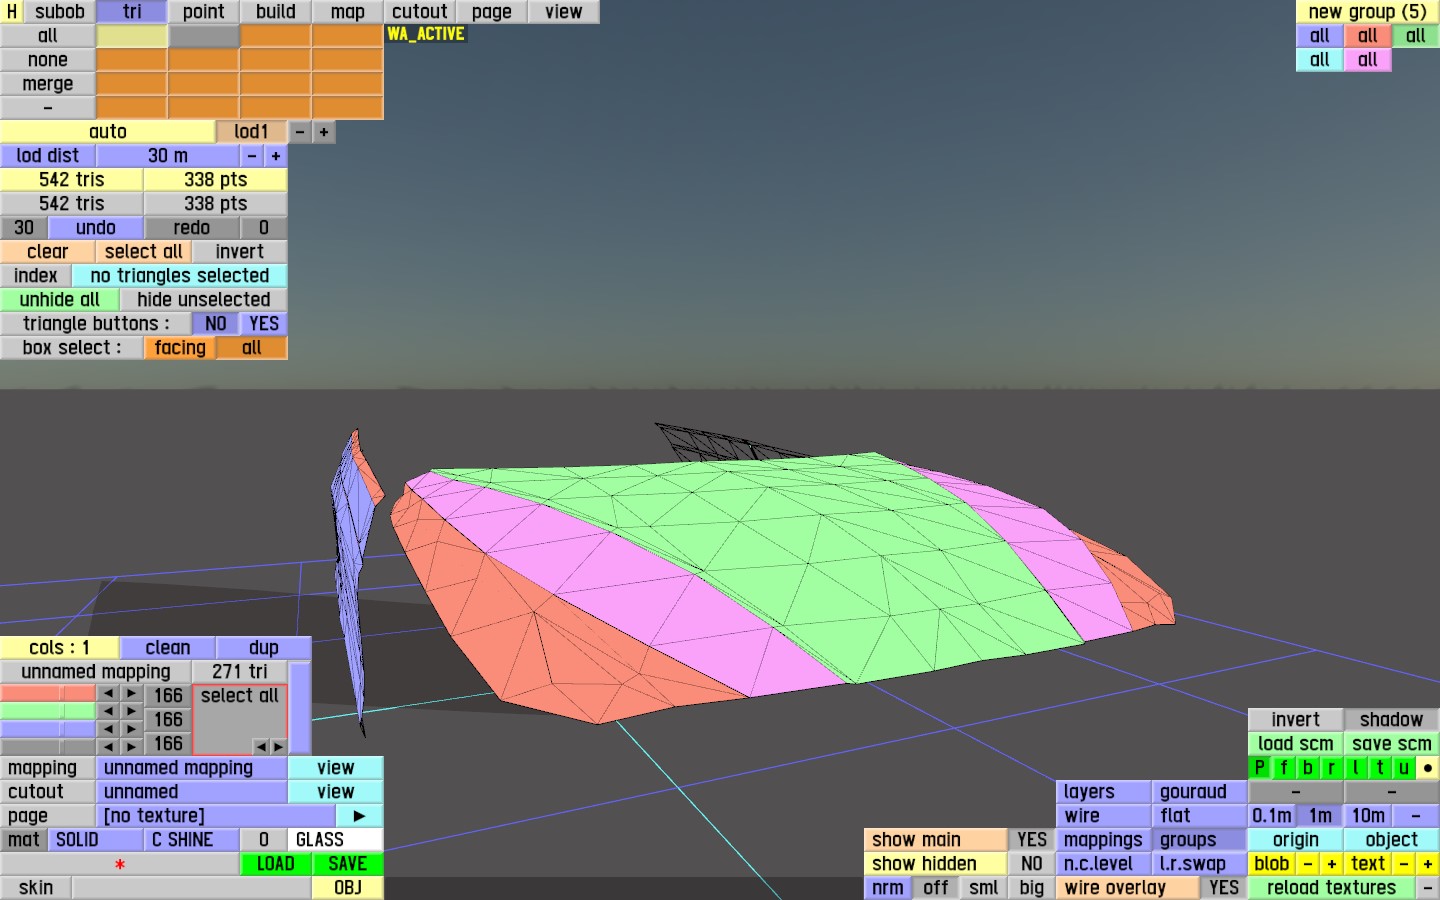Viewport: 1440px width, 900px height.
Task: Click the small right arrow inside the red-outlined colour box
Action: click(x=277, y=746)
